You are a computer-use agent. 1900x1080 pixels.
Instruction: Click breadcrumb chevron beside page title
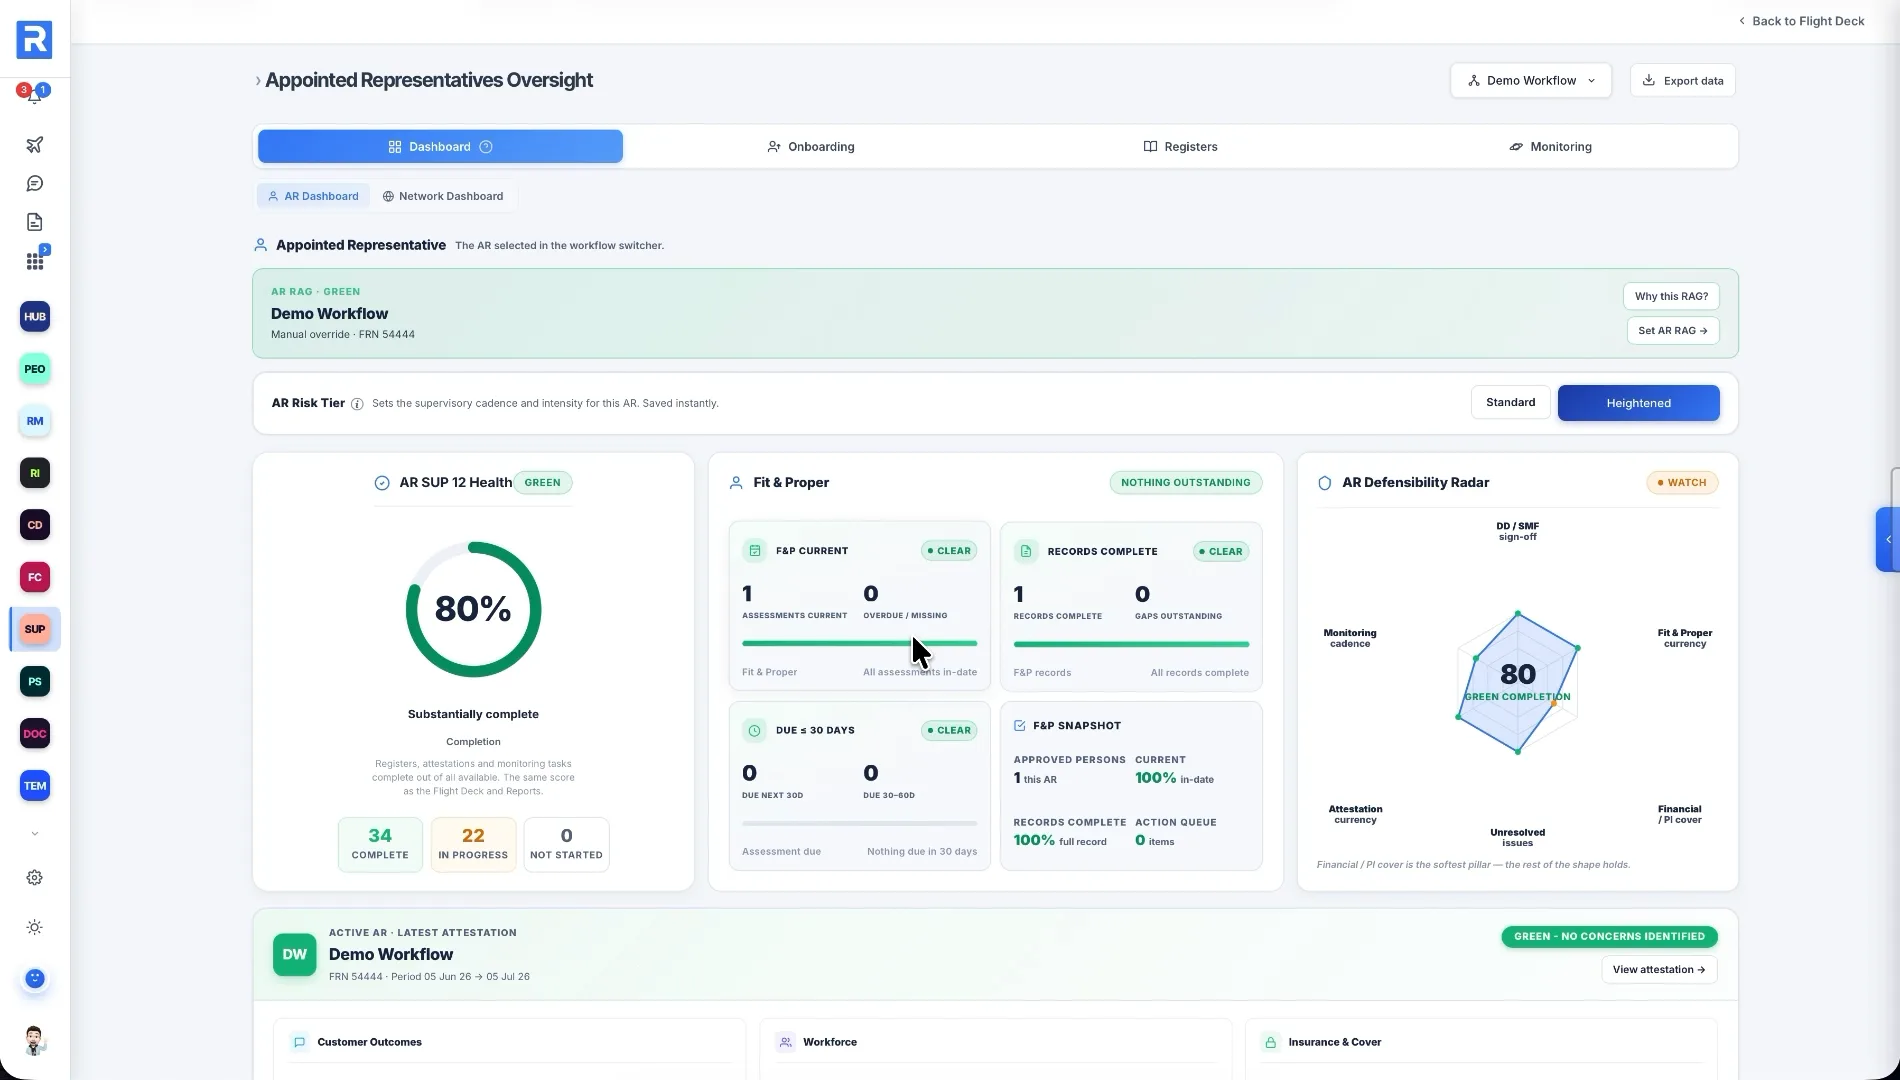pos(258,81)
